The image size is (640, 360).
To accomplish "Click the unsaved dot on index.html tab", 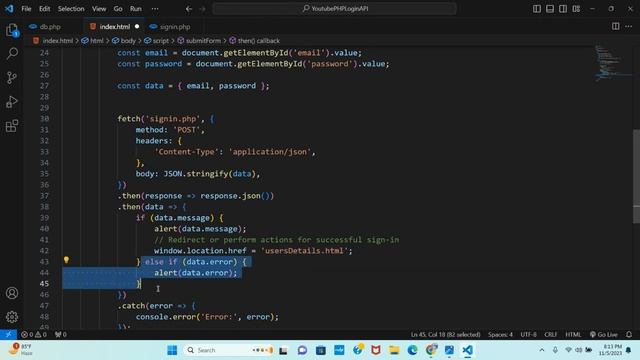I will [x=137, y=27].
